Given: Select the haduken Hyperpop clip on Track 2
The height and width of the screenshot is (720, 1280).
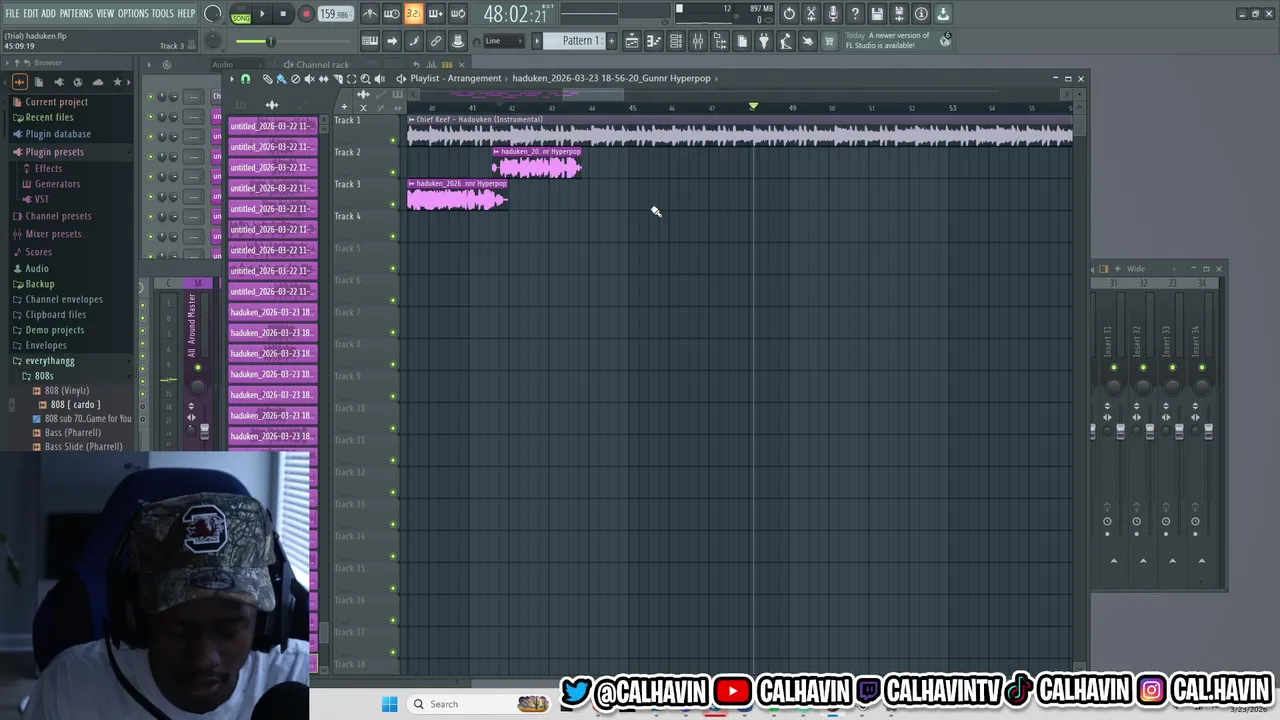Looking at the screenshot, I should pos(537,164).
